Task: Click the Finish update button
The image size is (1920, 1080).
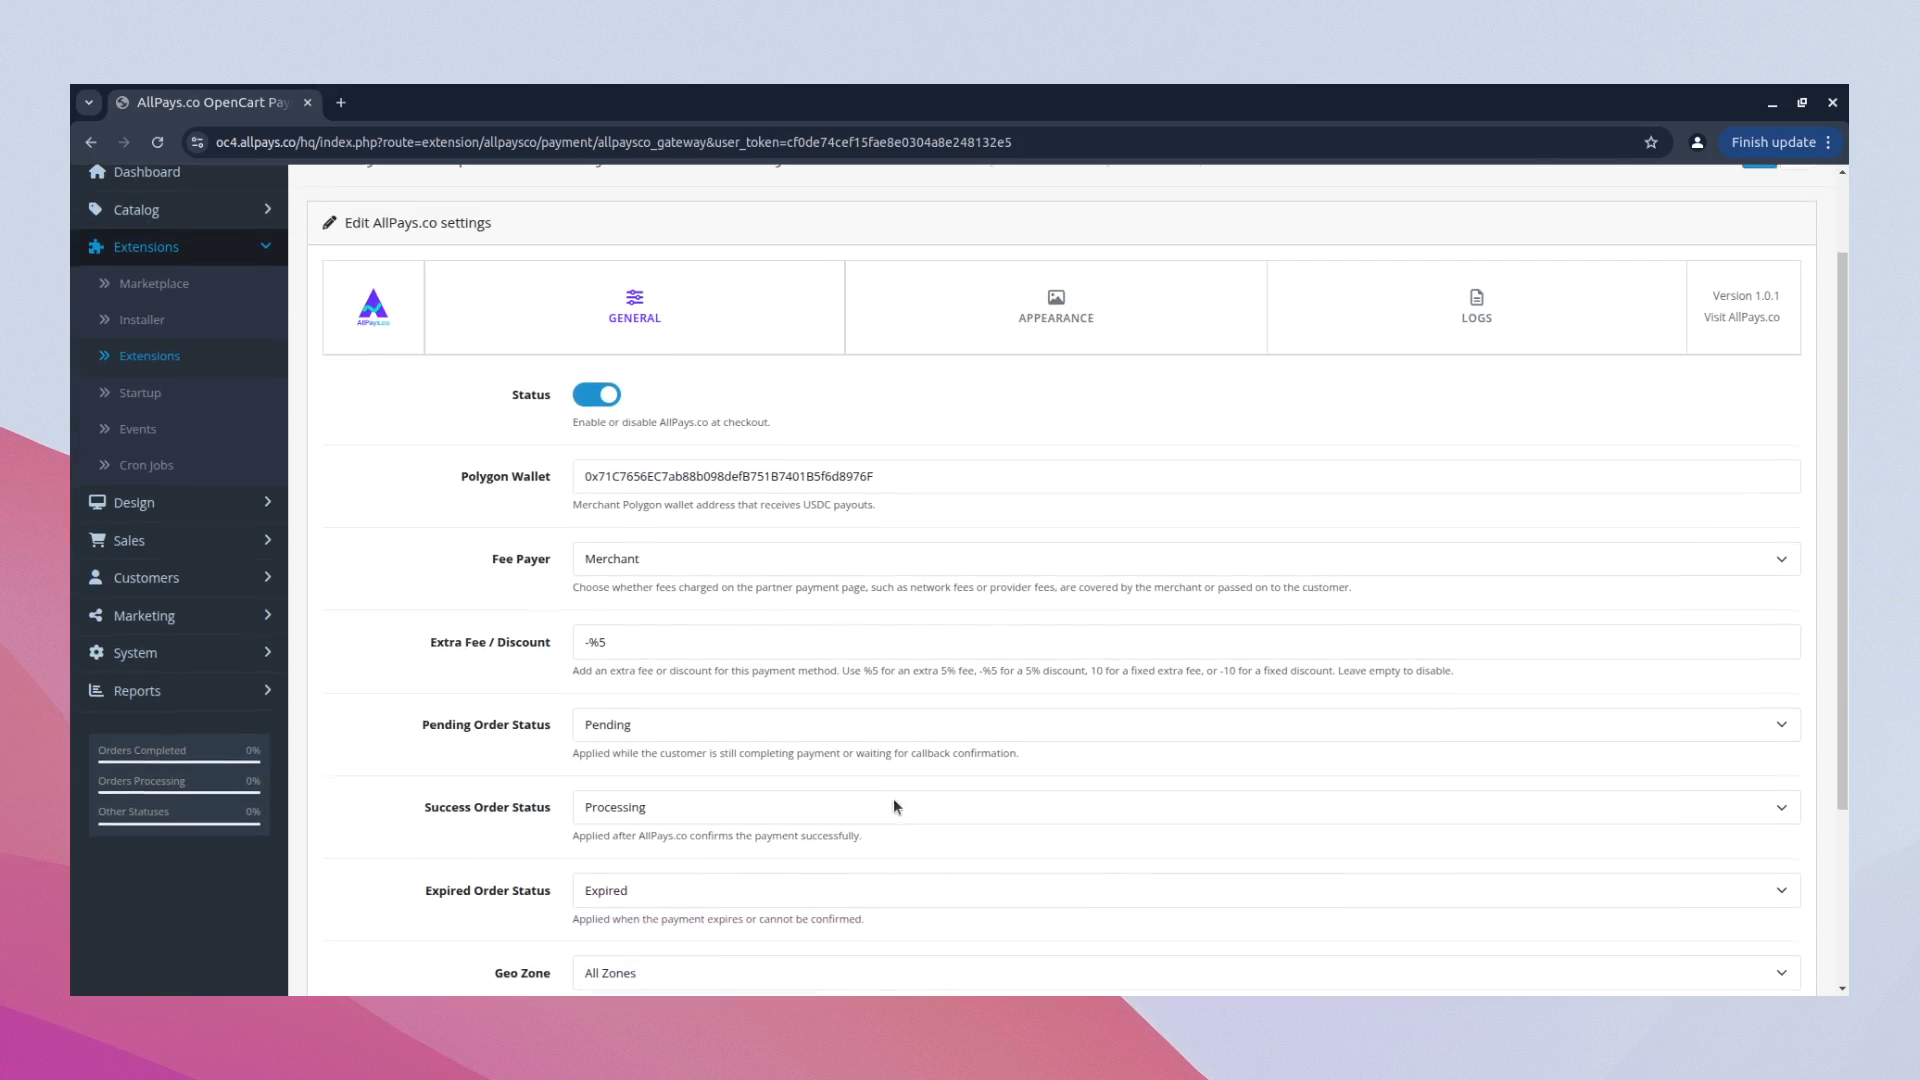Action: pyautogui.click(x=1782, y=142)
